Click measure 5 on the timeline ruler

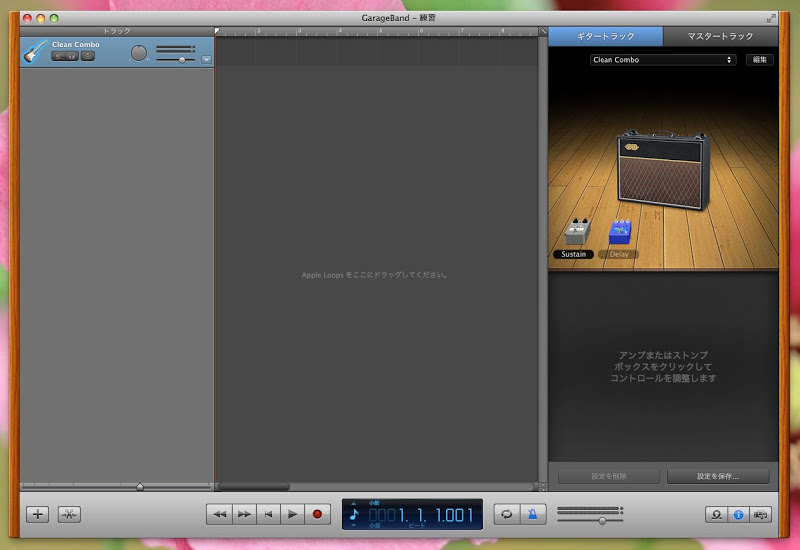(x=380, y=31)
